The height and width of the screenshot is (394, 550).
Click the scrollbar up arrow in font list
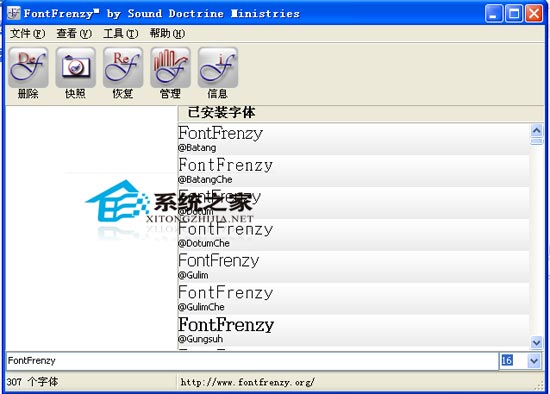coord(536,131)
